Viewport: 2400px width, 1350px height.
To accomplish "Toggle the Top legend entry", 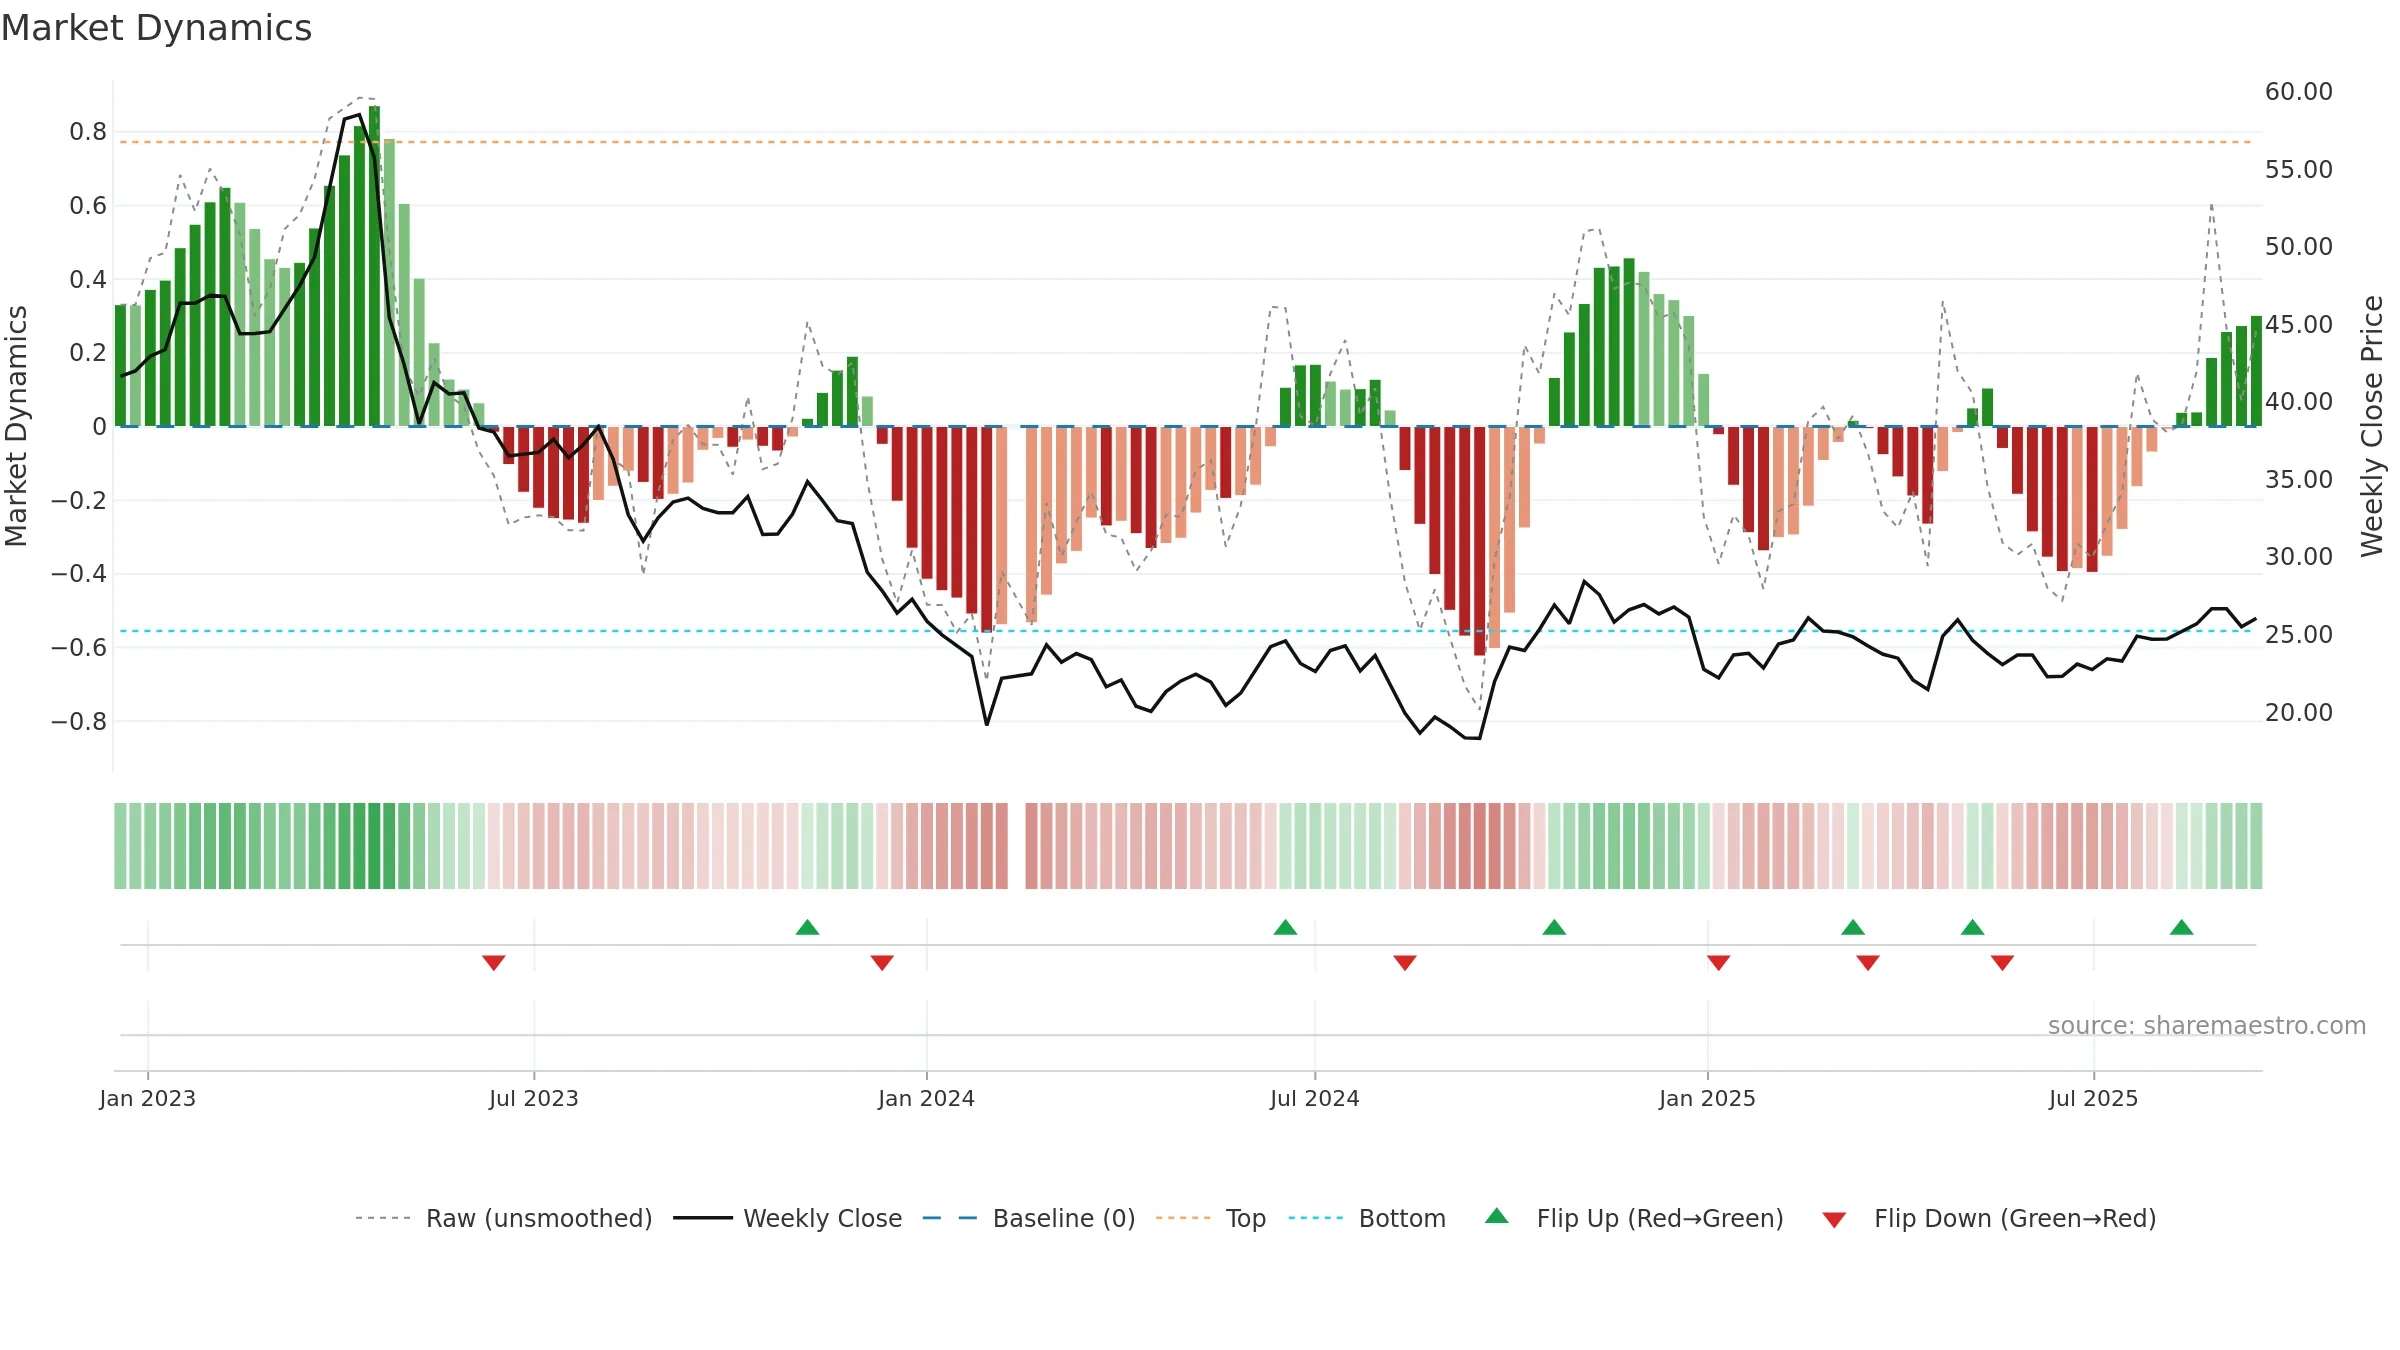I will [1211, 1218].
